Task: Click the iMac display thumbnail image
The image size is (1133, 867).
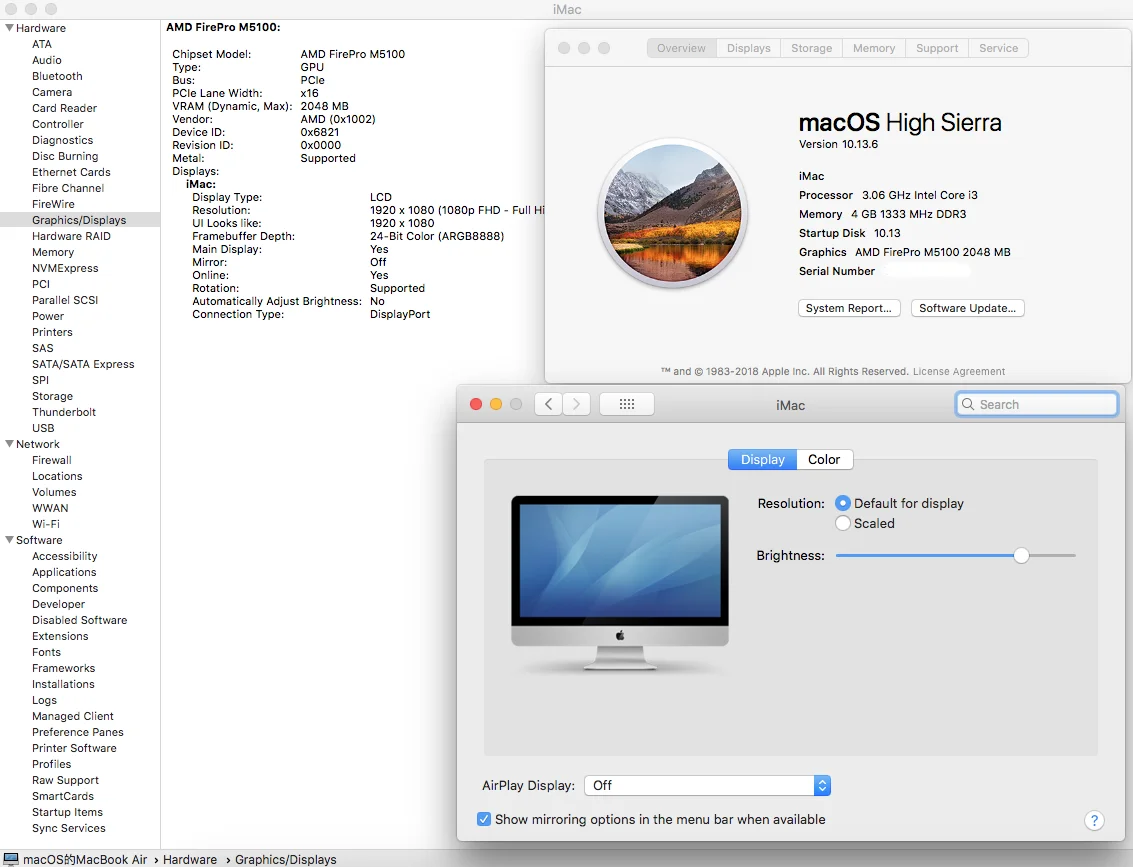Action: (x=620, y=581)
